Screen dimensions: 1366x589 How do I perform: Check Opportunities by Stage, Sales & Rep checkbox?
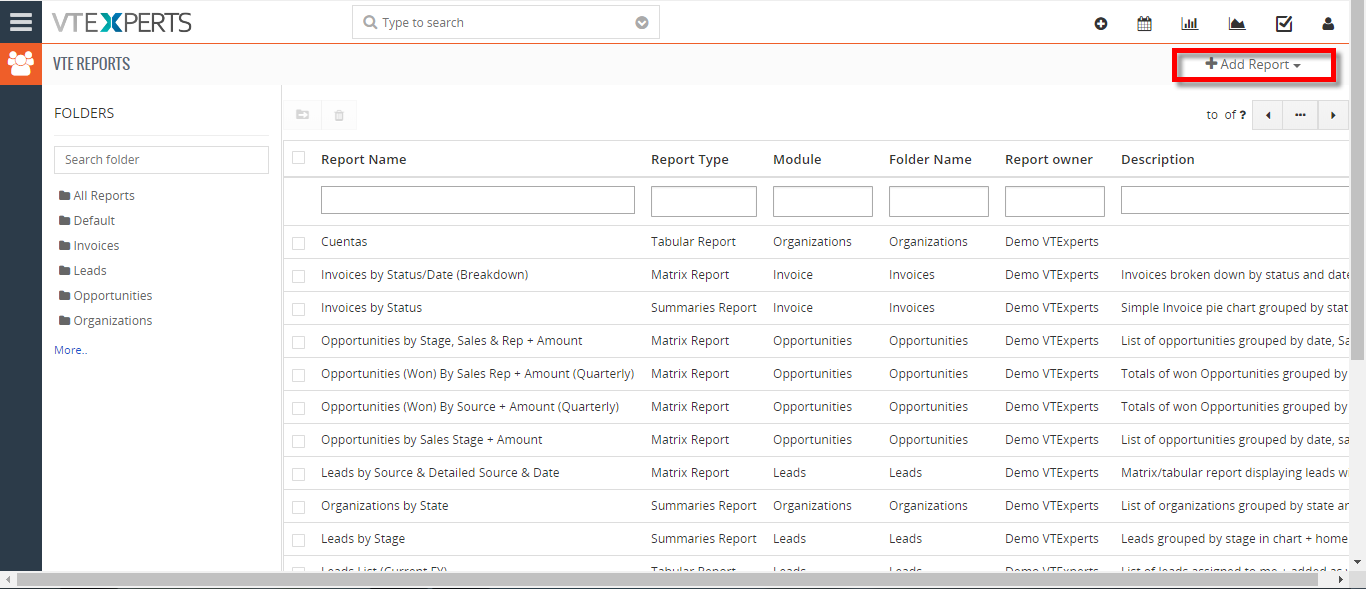(x=298, y=342)
